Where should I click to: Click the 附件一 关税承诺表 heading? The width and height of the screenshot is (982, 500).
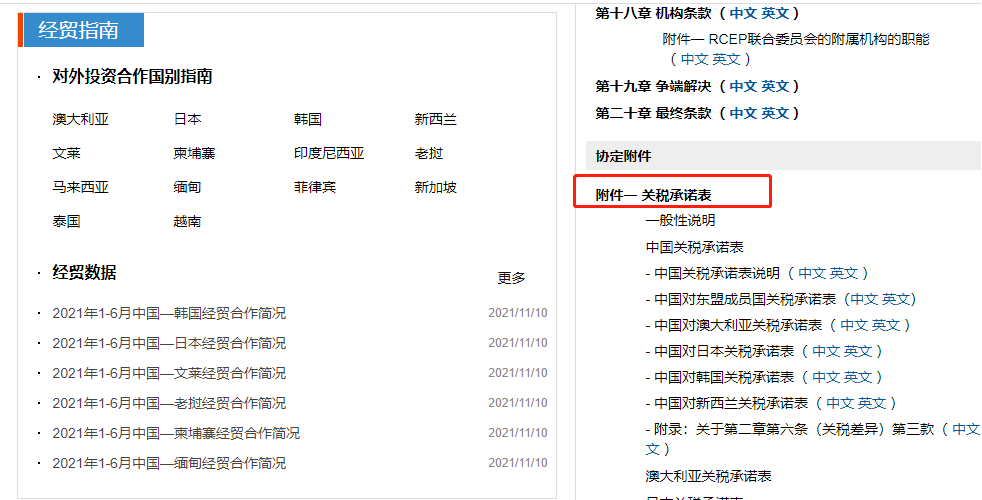click(653, 195)
